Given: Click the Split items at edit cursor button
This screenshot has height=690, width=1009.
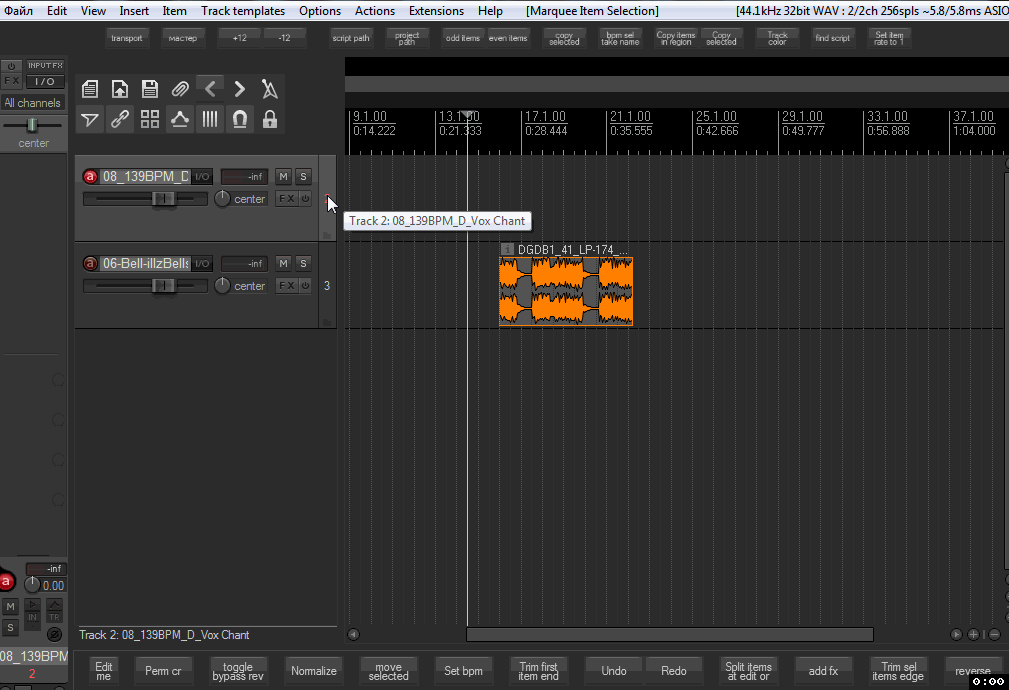Looking at the screenshot, I should coord(748,671).
